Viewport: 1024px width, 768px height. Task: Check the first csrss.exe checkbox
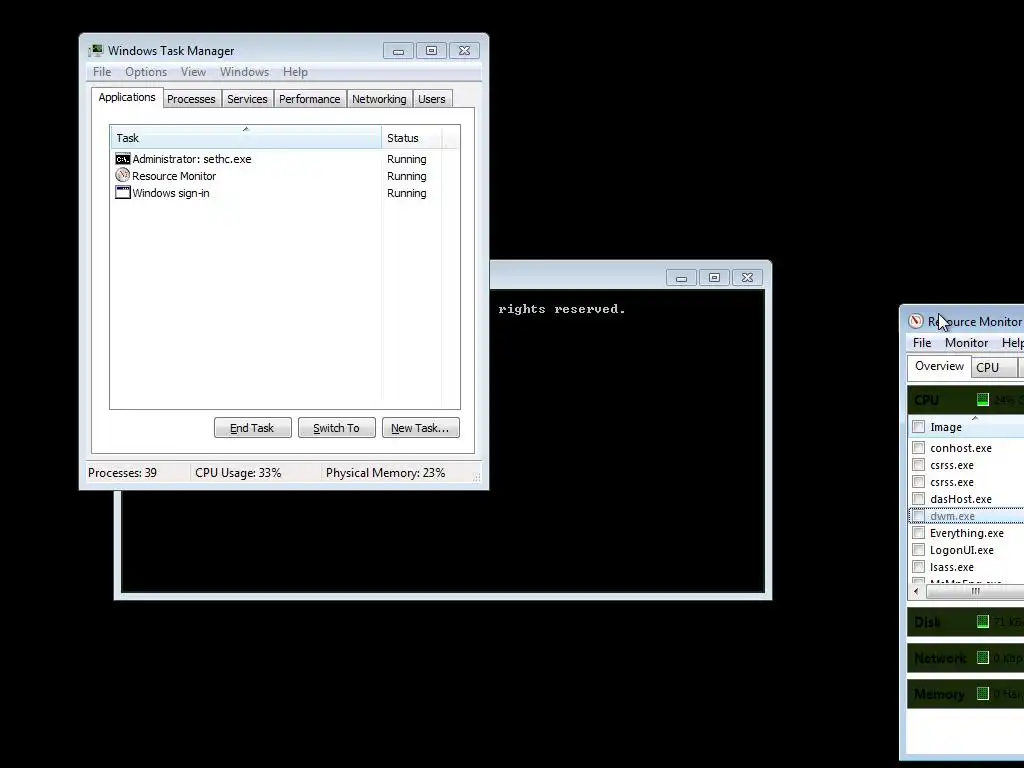tap(919, 465)
